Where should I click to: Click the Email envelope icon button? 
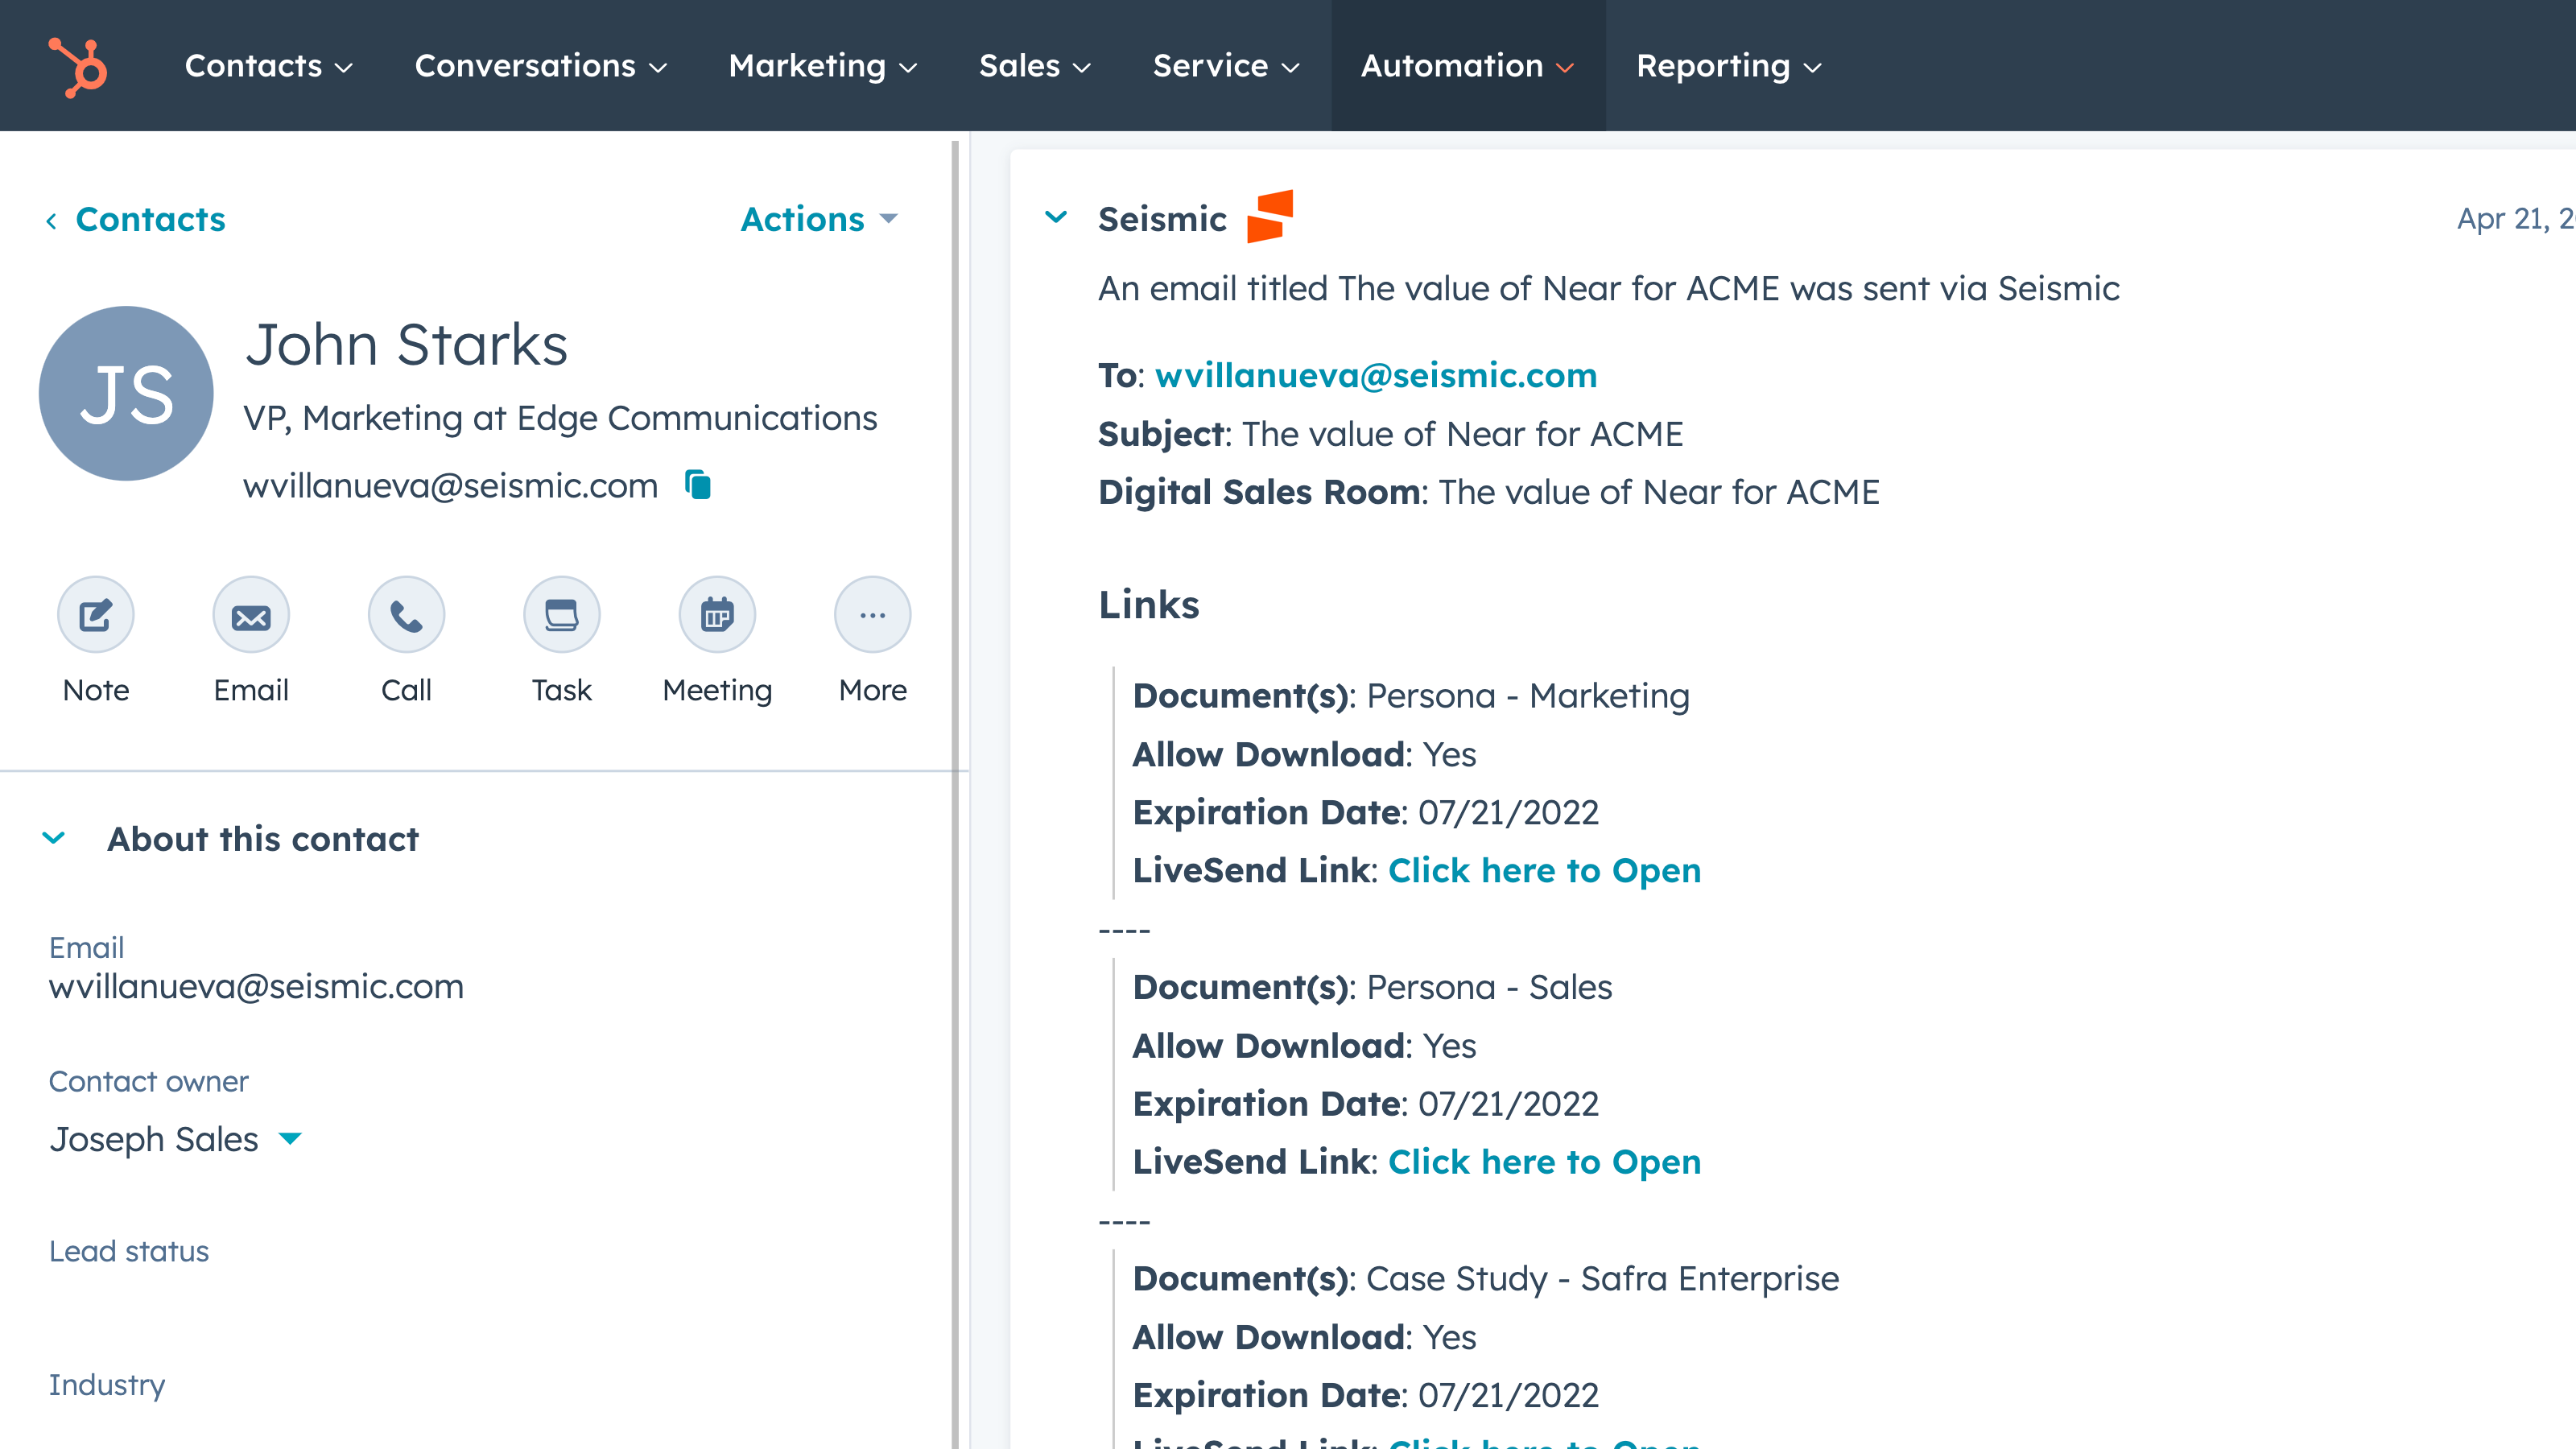[x=251, y=614]
